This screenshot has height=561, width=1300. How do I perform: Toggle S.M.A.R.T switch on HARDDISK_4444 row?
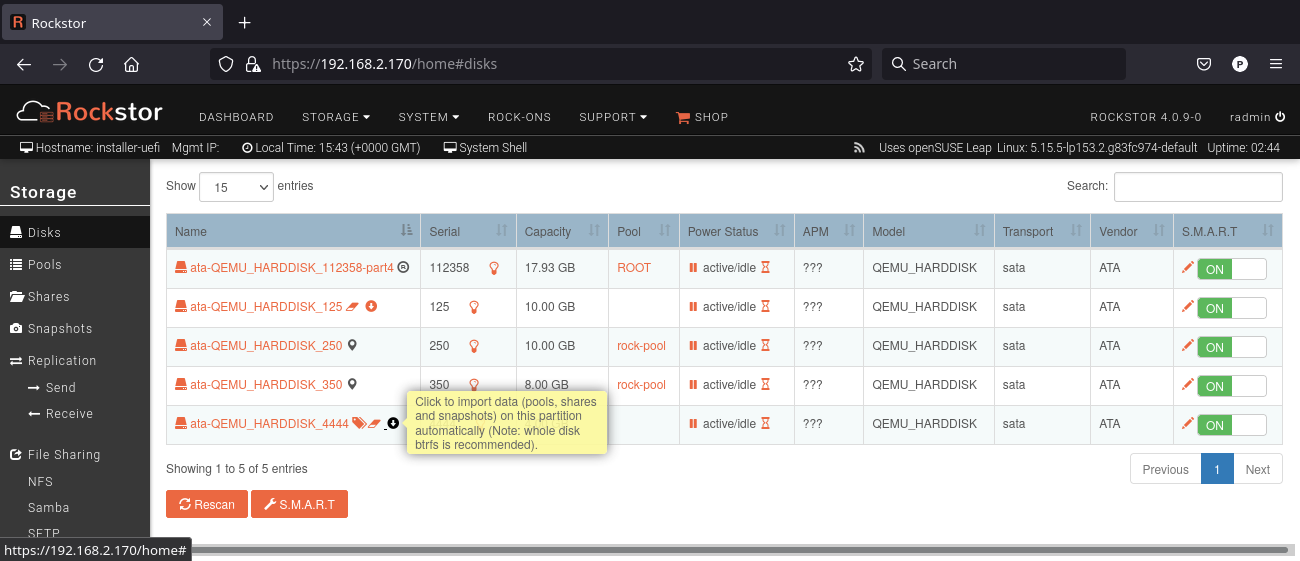1231,425
